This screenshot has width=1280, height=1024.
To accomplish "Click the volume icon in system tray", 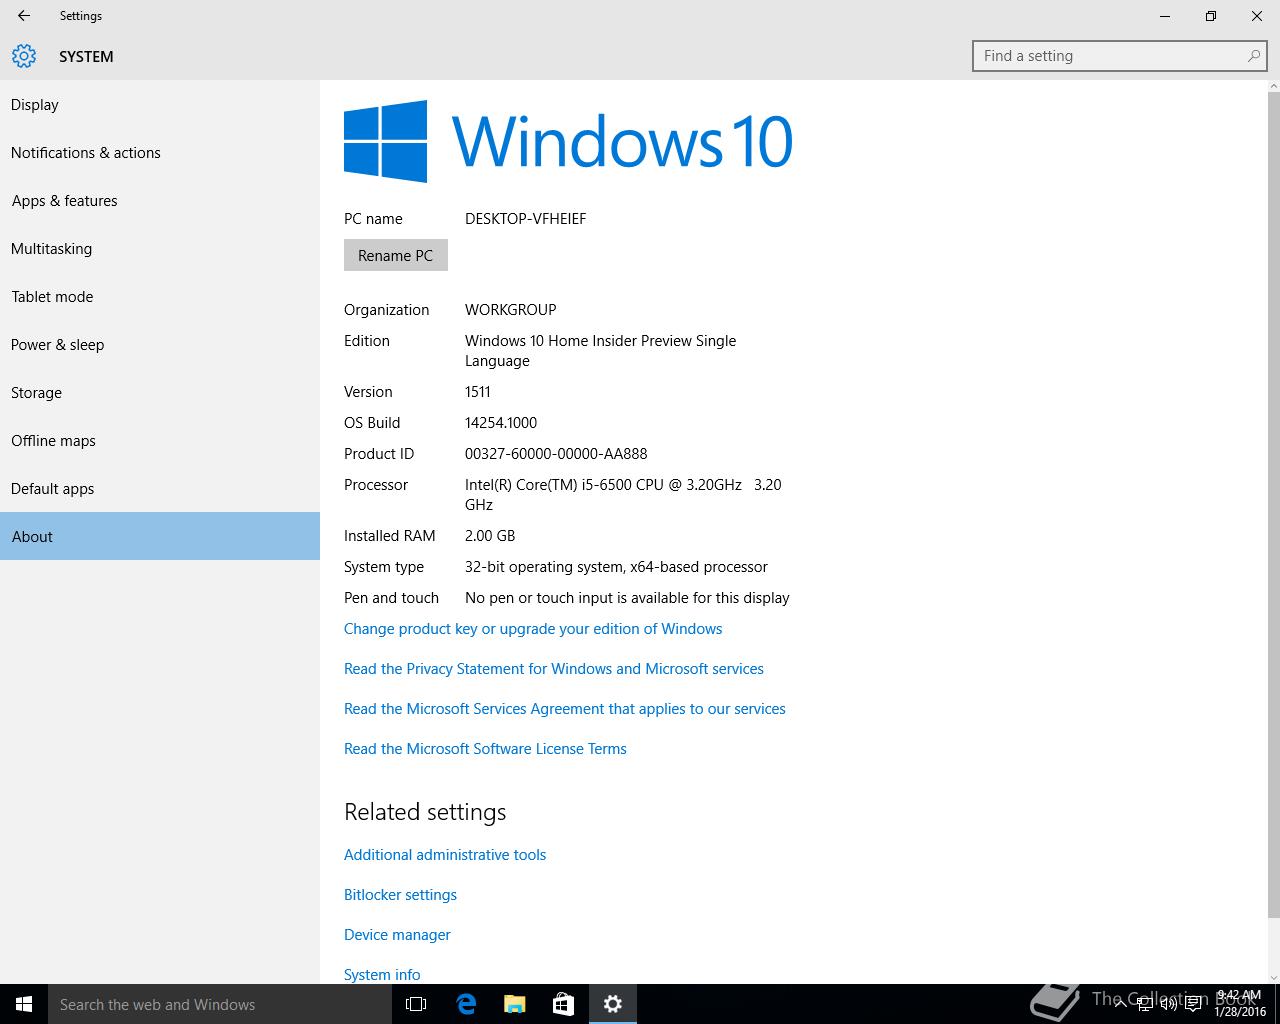I will 1169,1005.
